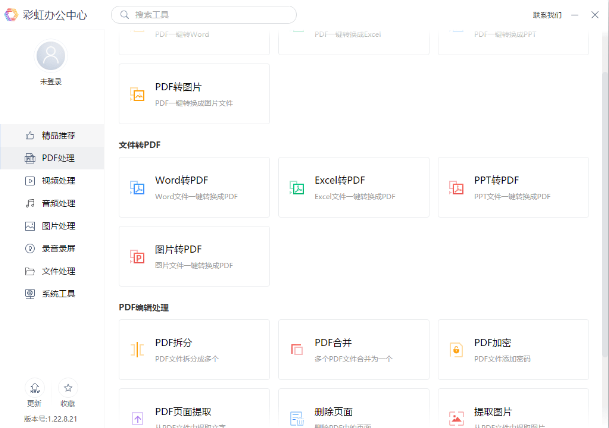
Task: Click the 更新 update icon
Action: (x=35, y=390)
